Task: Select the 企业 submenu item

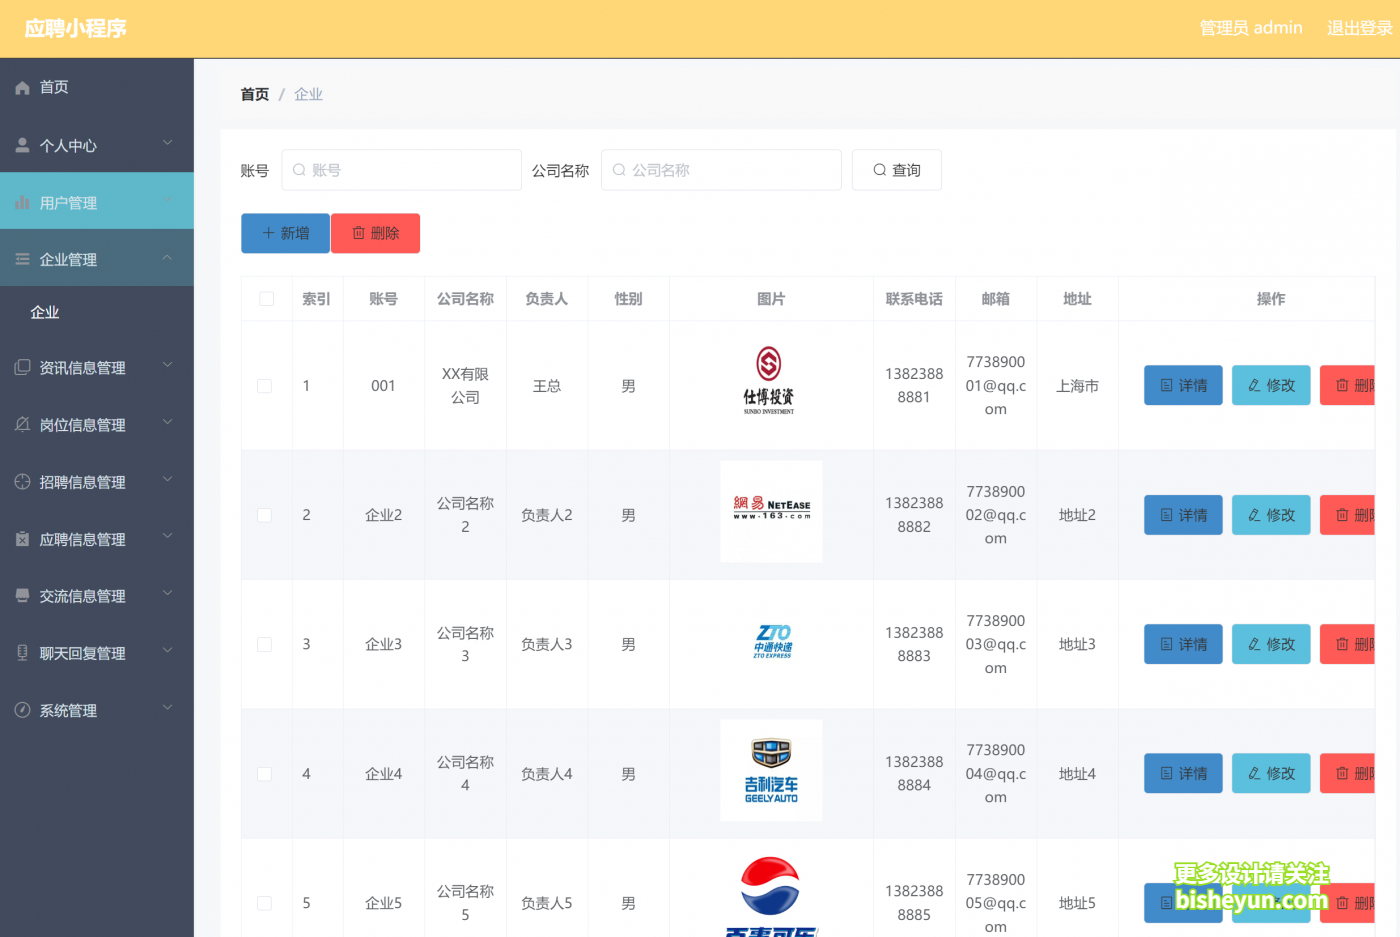Action: coord(97,312)
